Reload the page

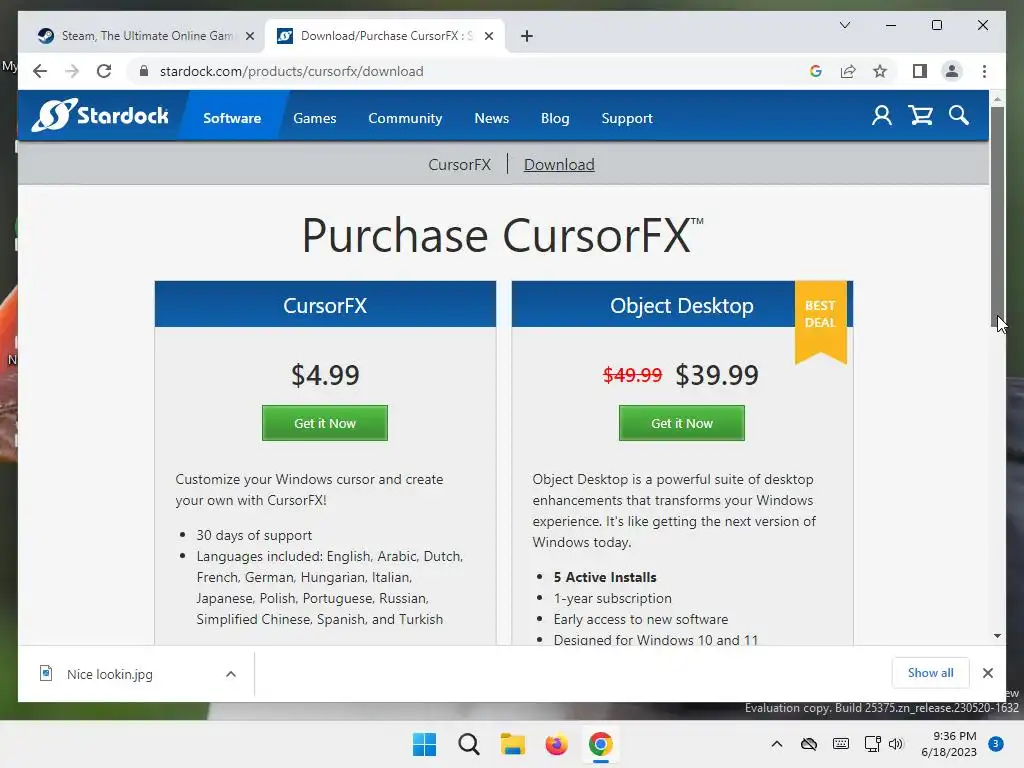(104, 71)
